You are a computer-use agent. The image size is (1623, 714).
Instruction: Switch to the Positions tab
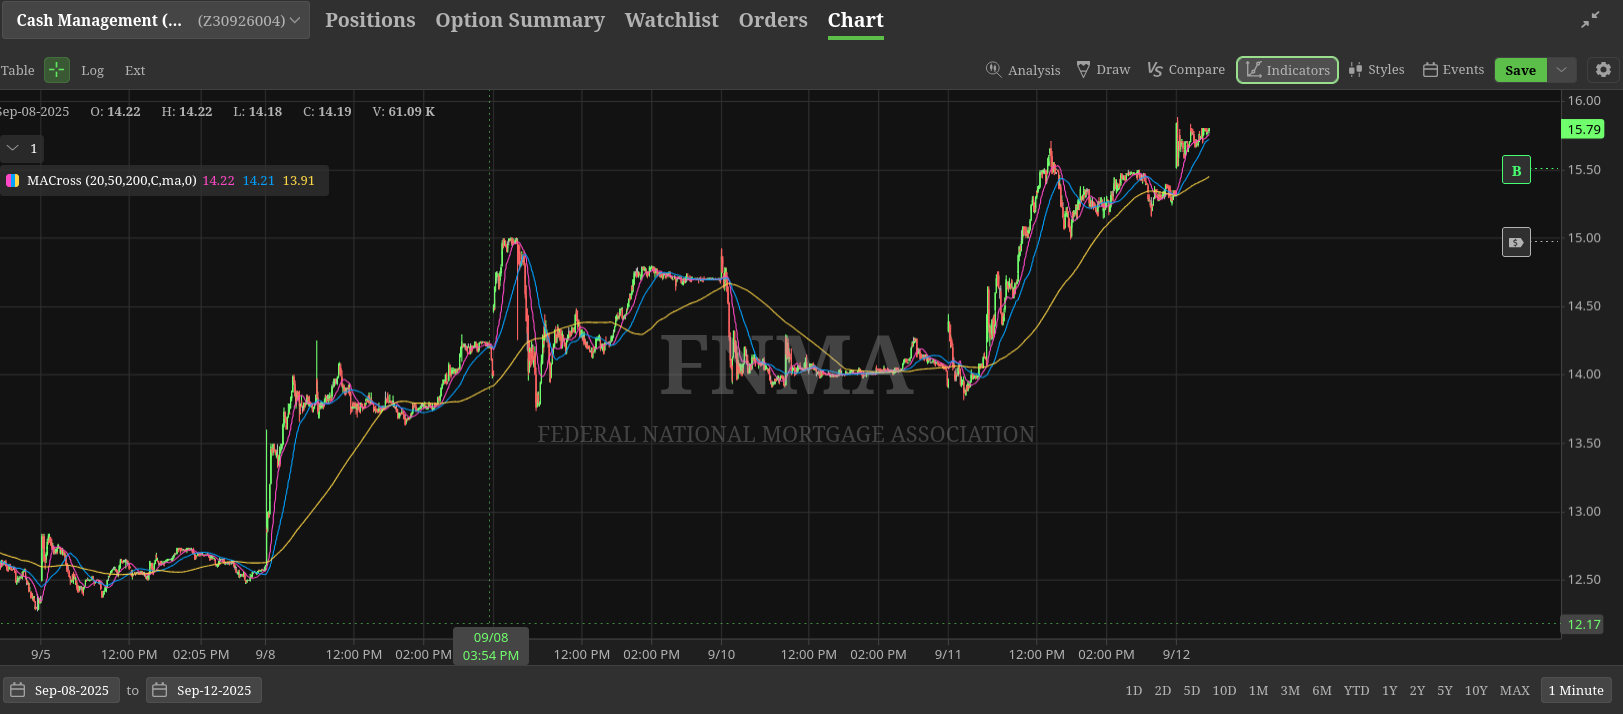[370, 20]
